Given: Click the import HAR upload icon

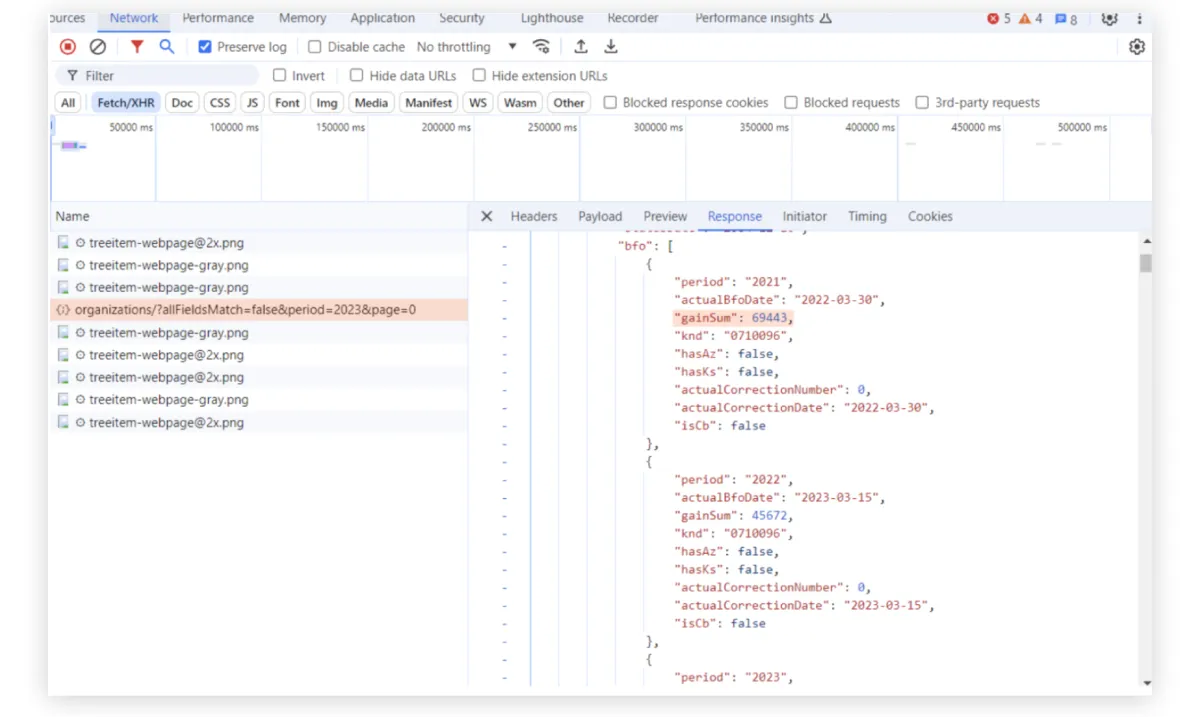Looking at the screenshot, I should click(581, 47).
